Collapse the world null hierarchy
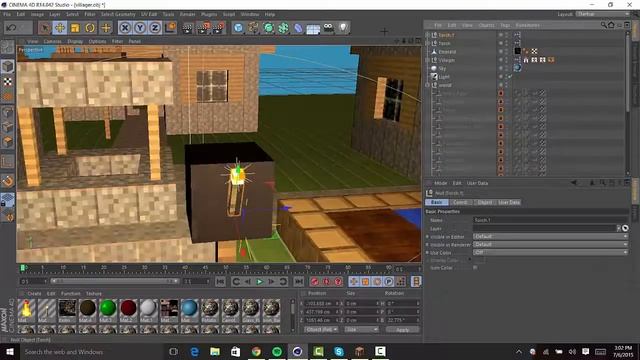Screen dimensions: 640x360 tap(427, 85)
